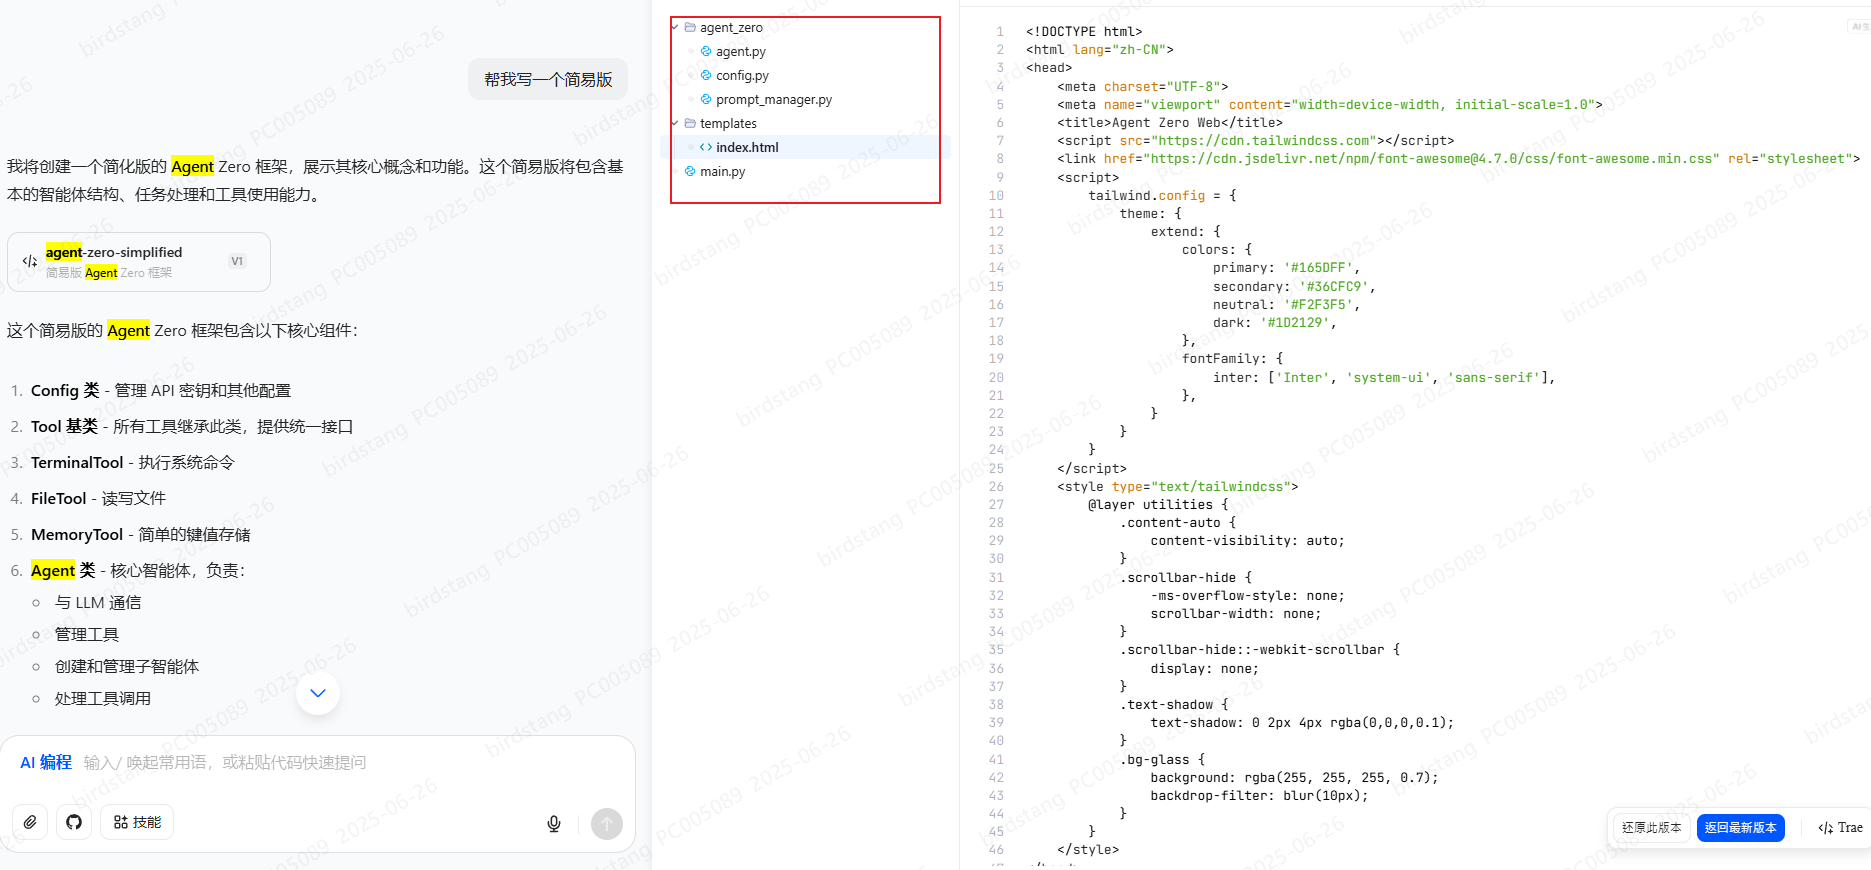Click code line 6 title tag
The width and height of the screenshot is (1871, 870).
click(1170, 123)
